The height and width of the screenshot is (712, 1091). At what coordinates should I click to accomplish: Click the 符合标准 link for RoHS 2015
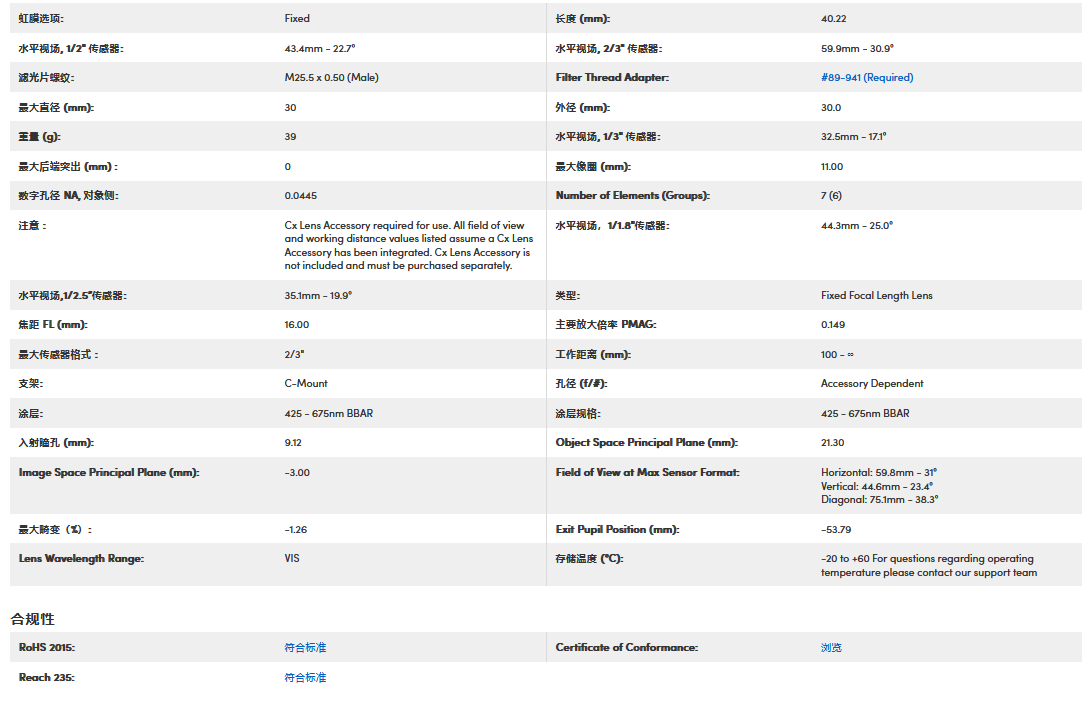[x=305, y=648]
